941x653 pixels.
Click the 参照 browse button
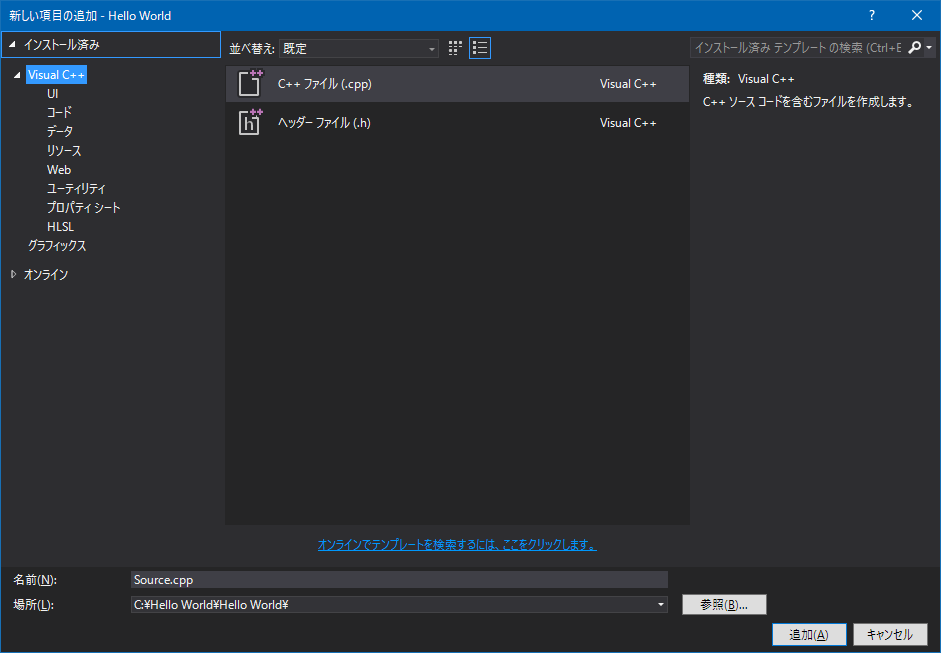coord(723,604)
